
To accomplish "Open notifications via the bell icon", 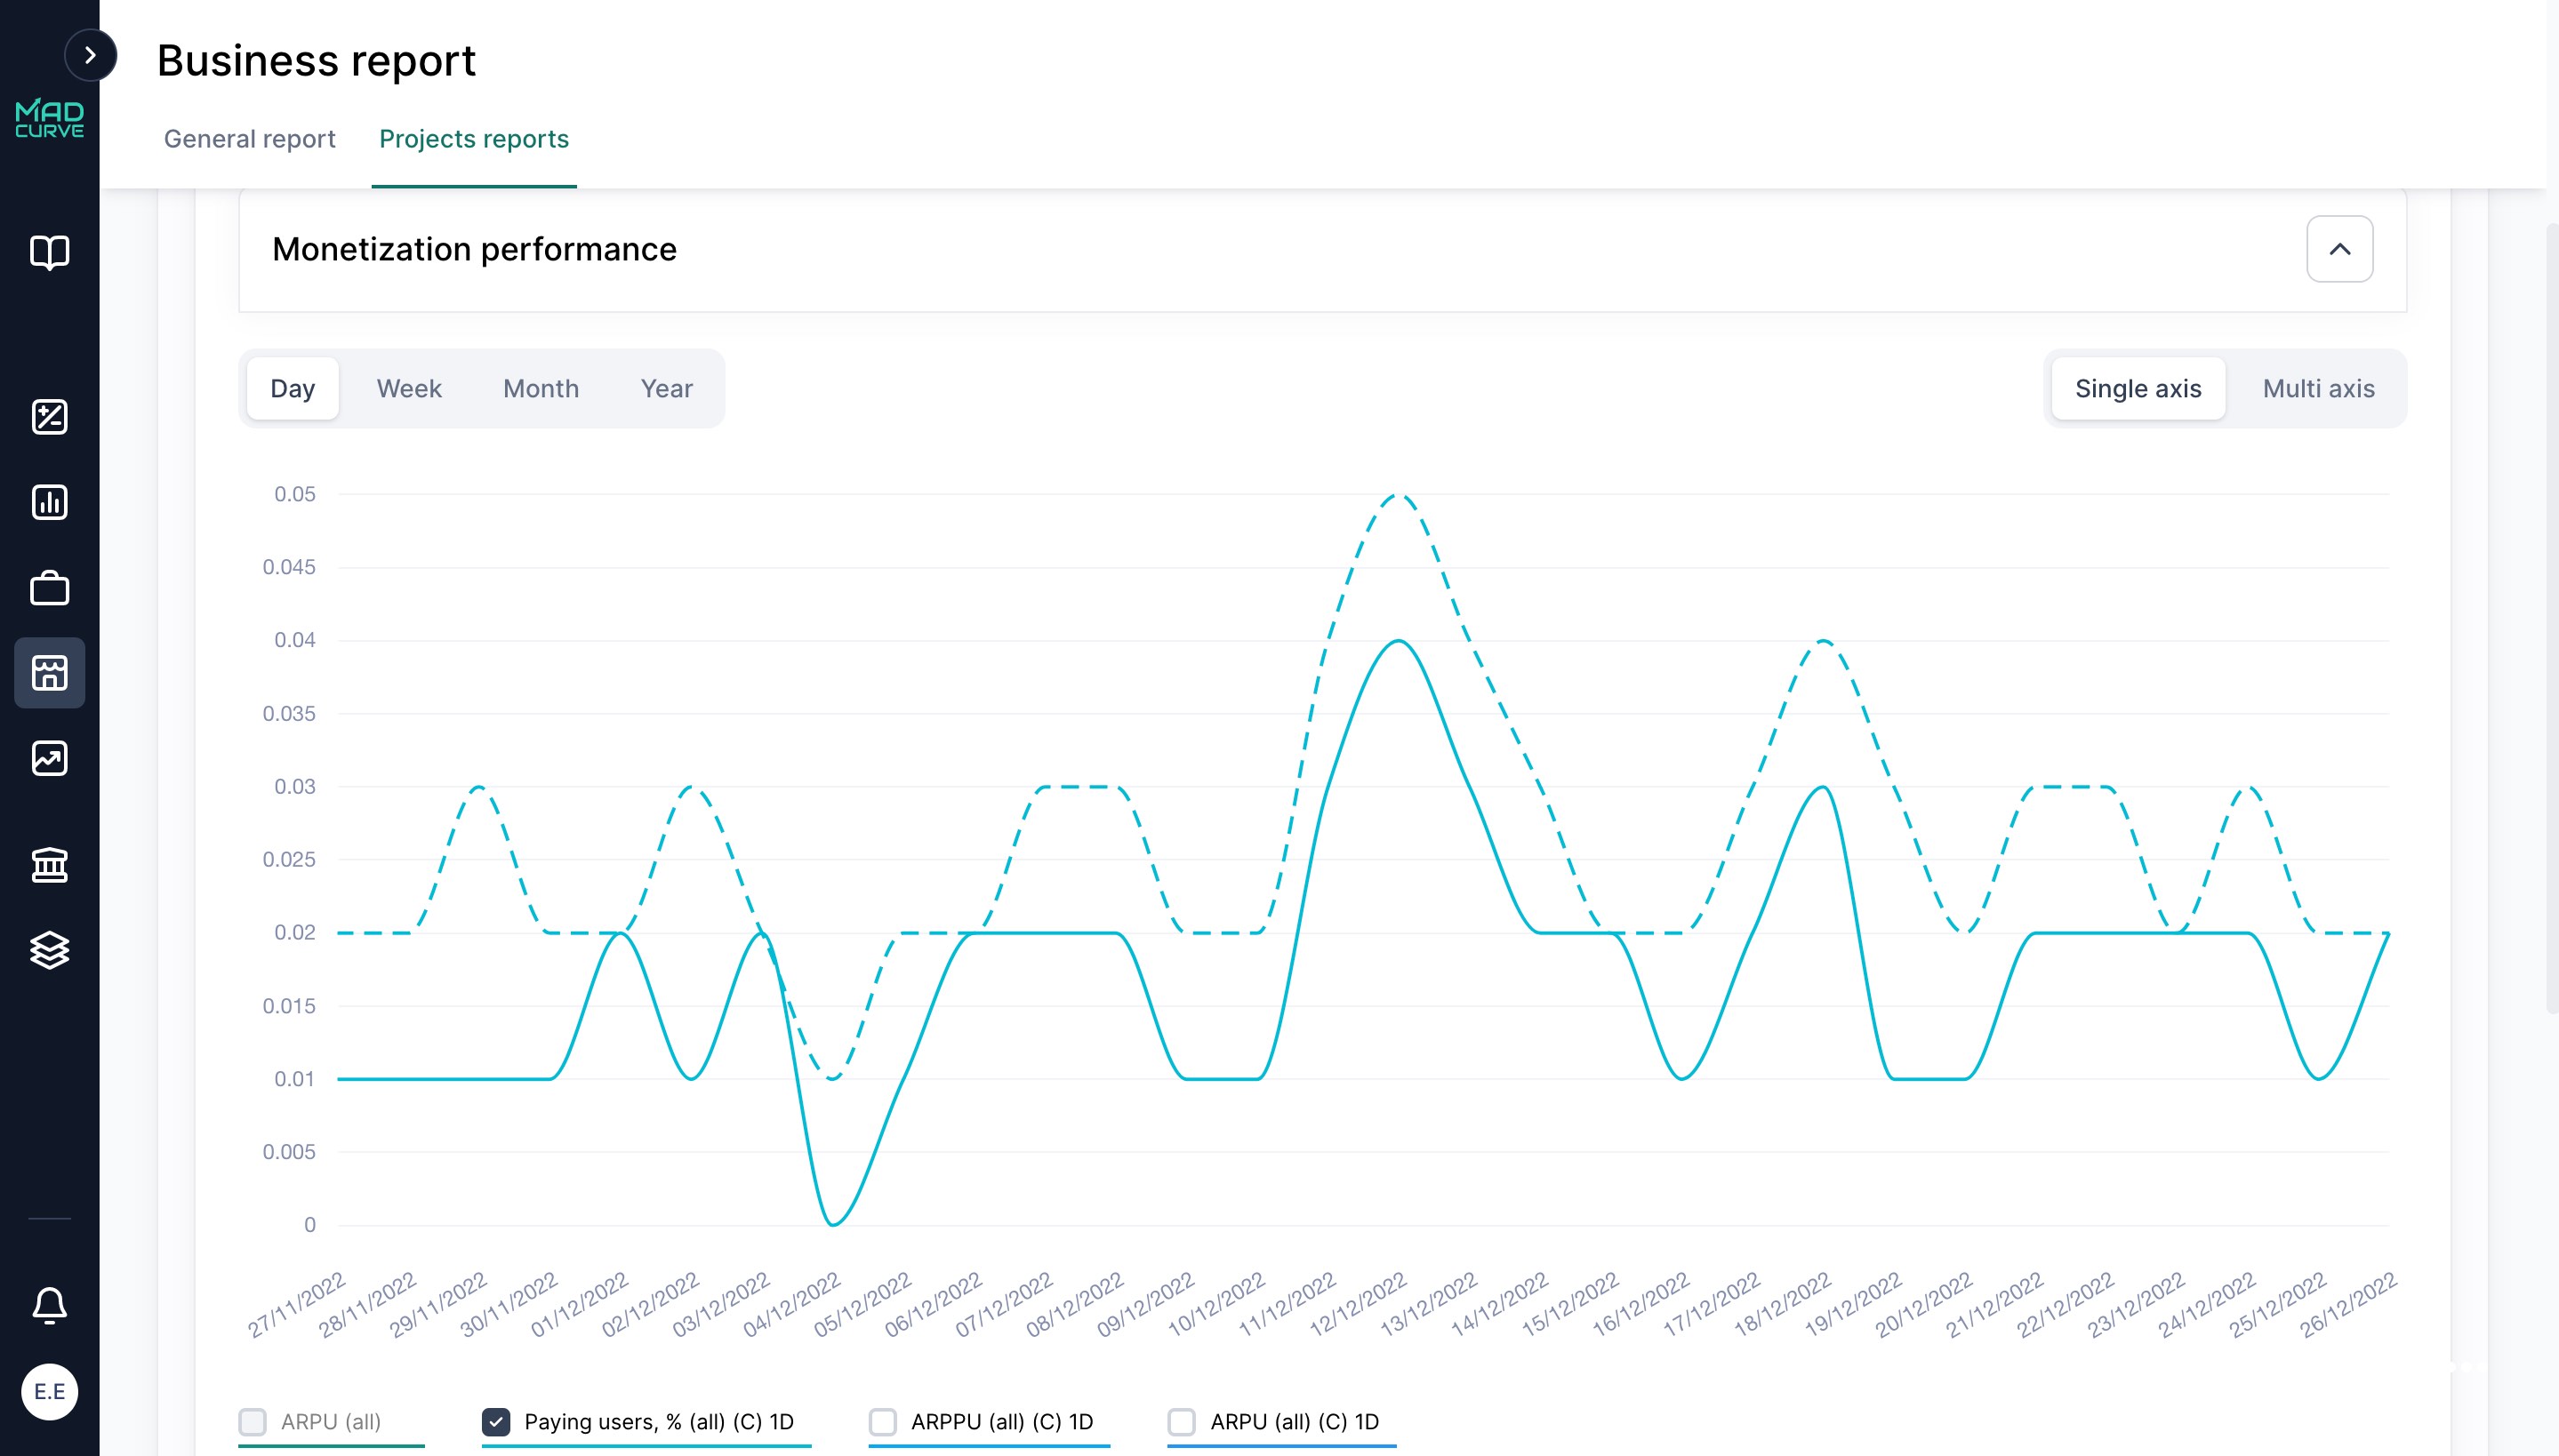I will coord(49,1305).
